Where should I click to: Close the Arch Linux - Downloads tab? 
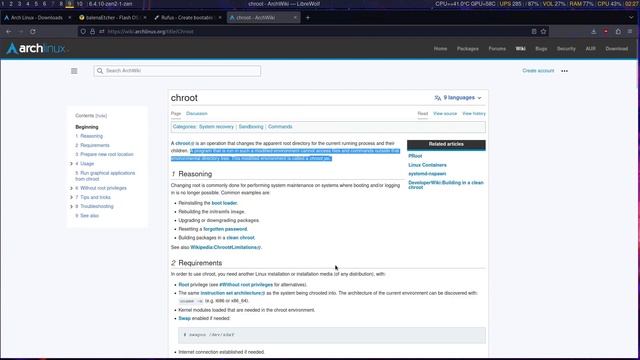69,18
